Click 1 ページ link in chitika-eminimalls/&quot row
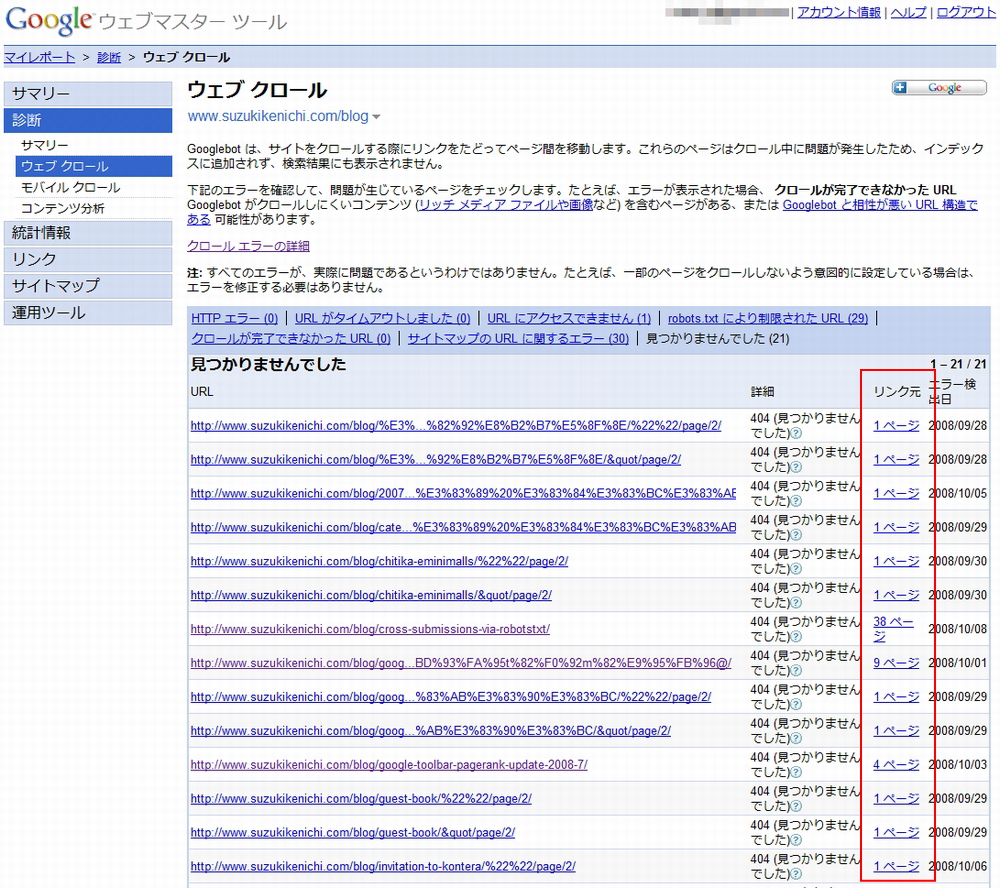The image size is (1000, 888). (896, 595)
